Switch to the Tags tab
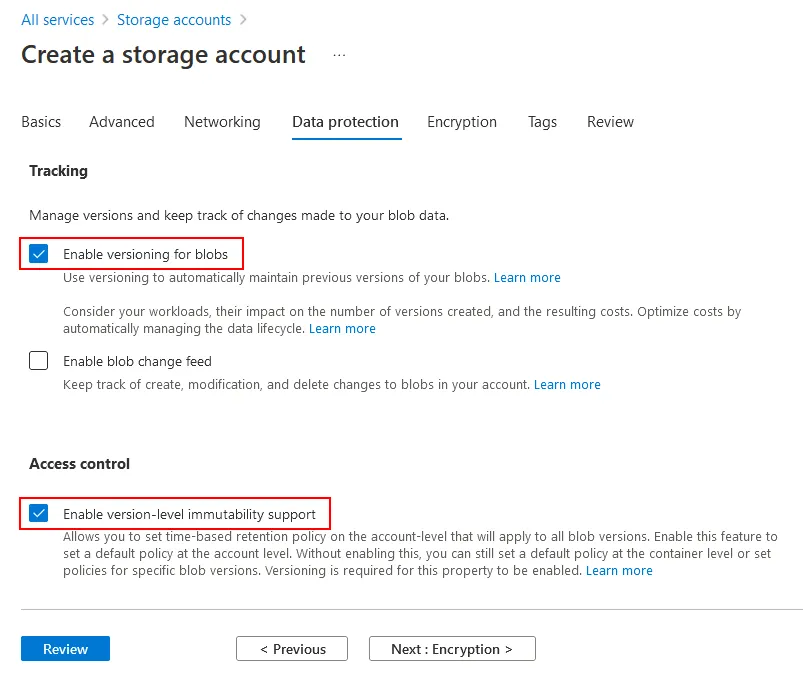This screenshot has width=803, height=693. pyautogui.click(x=542, y=122)
